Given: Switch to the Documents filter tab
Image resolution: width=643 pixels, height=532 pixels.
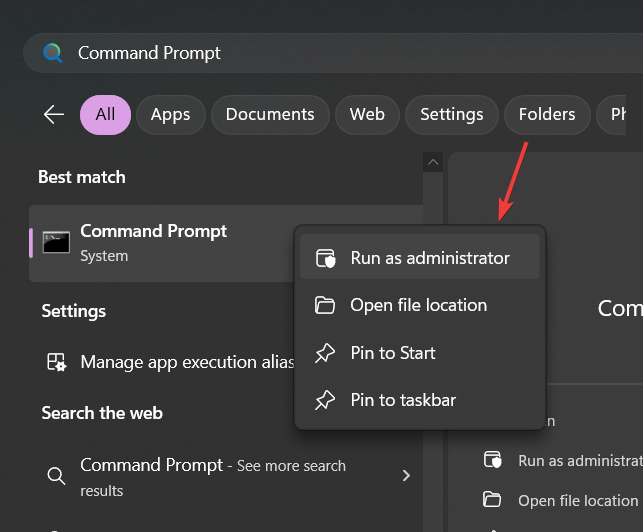Looking at the screenshot, I should (270, 115).
